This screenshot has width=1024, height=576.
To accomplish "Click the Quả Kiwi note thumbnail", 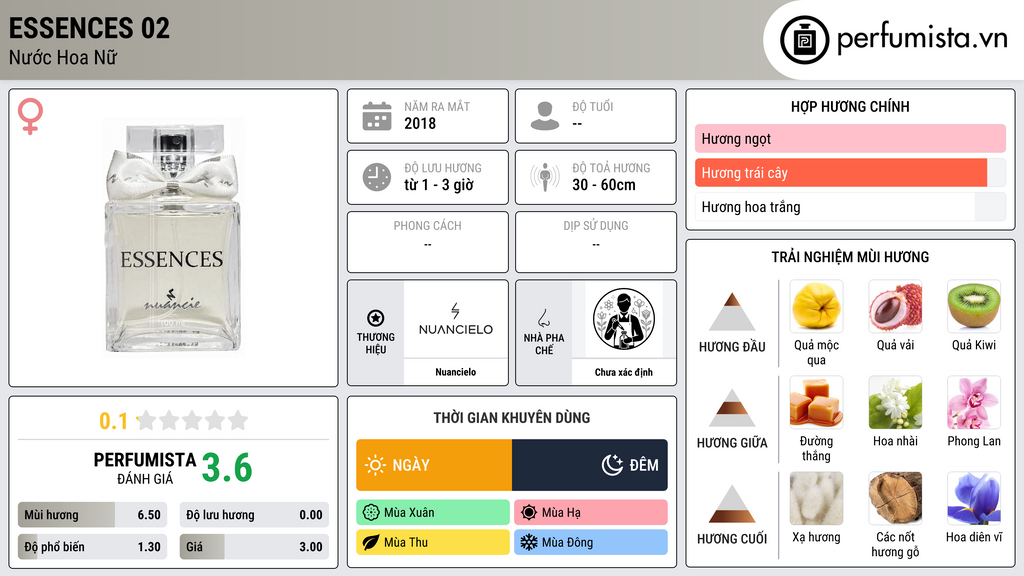I will (x=974, y=306).
